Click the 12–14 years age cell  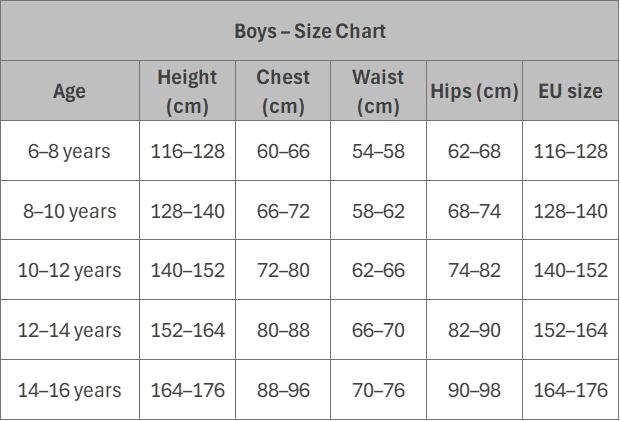pyautogui.click(x=69, y=330)
